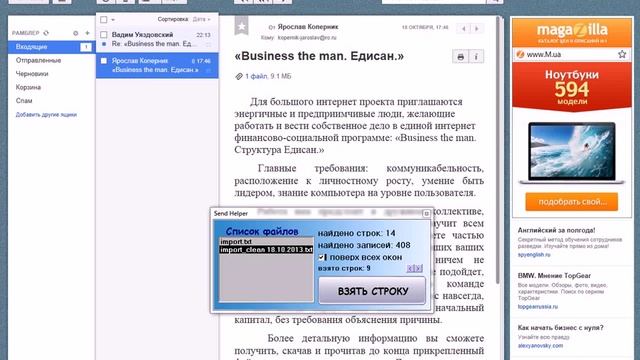Step to previous line in Send Helper
Image resolution: width=640 pixels, height=360 pixels.
(410, 268)
